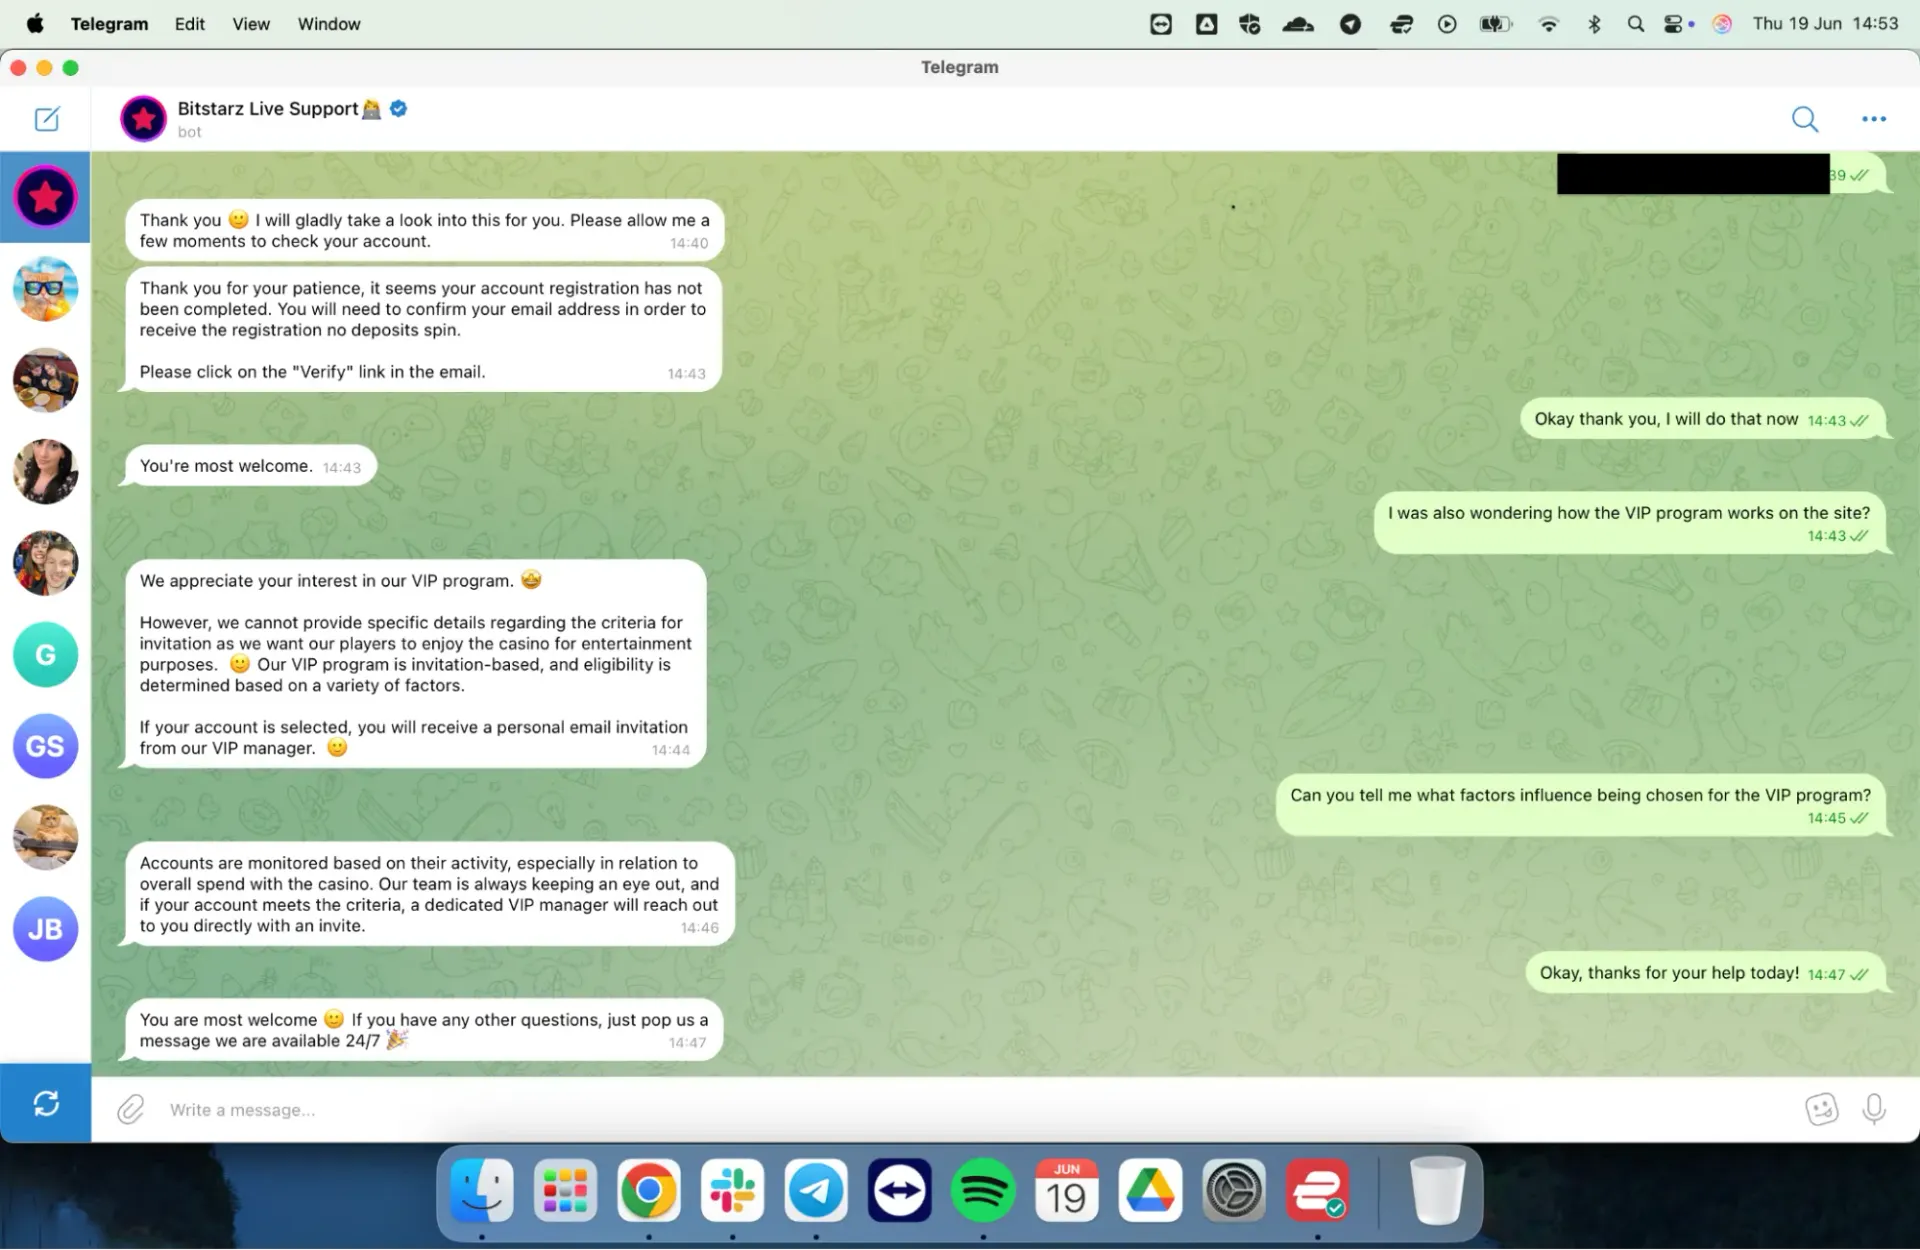The width and height of the screenshot is (1920, 1250).
Task: Open the couple photo avatar chat
Action: pos(45,563)
